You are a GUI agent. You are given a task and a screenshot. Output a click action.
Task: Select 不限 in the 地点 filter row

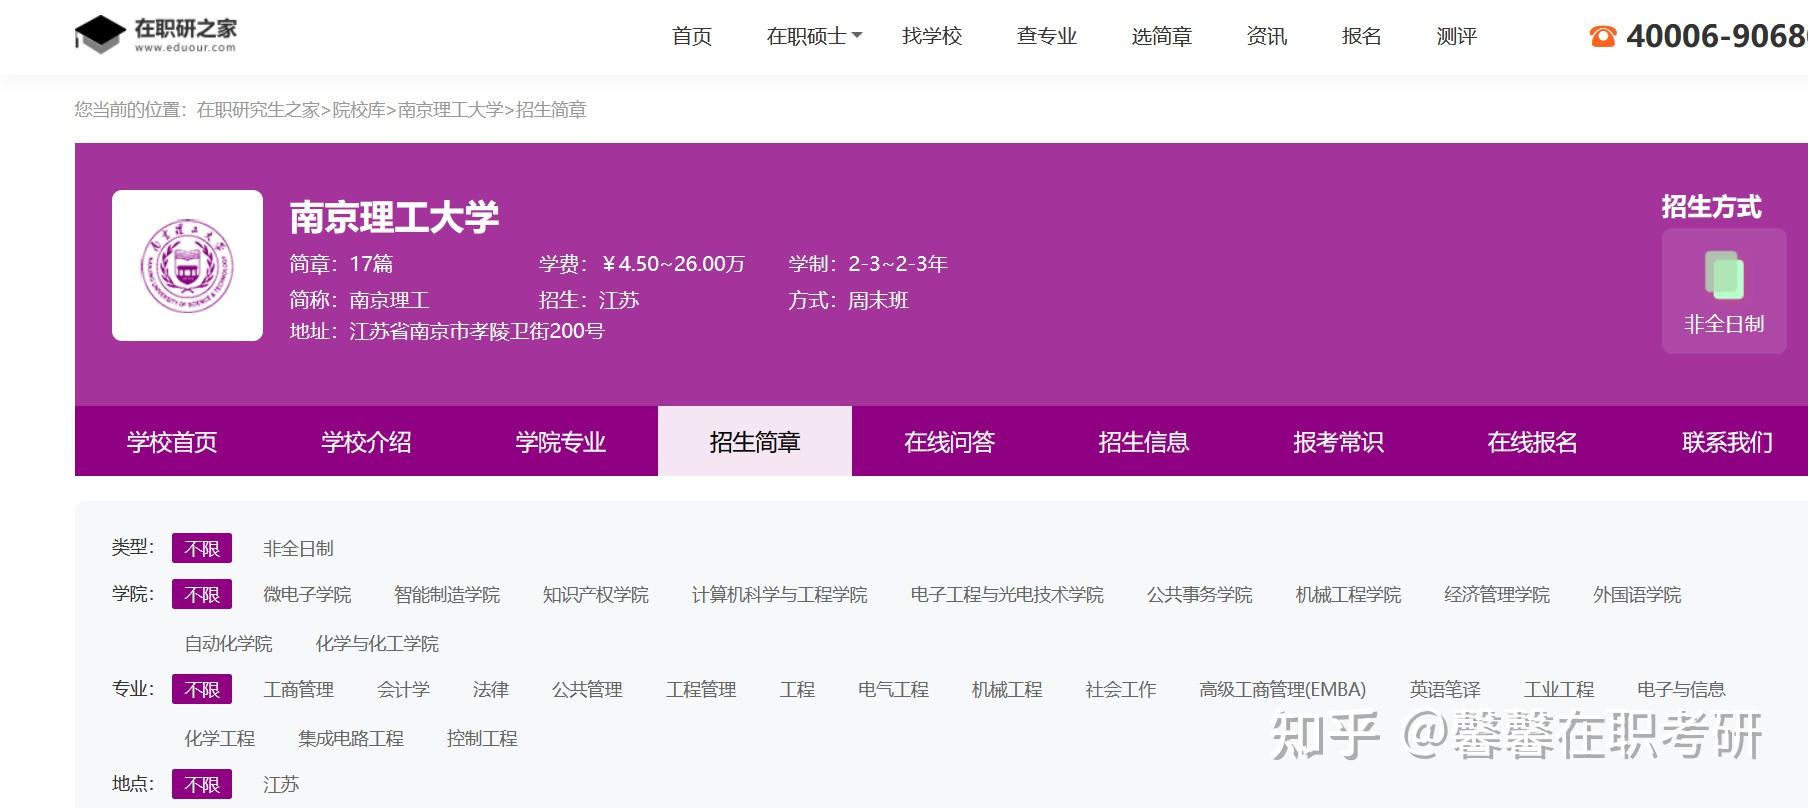(202, 784)
